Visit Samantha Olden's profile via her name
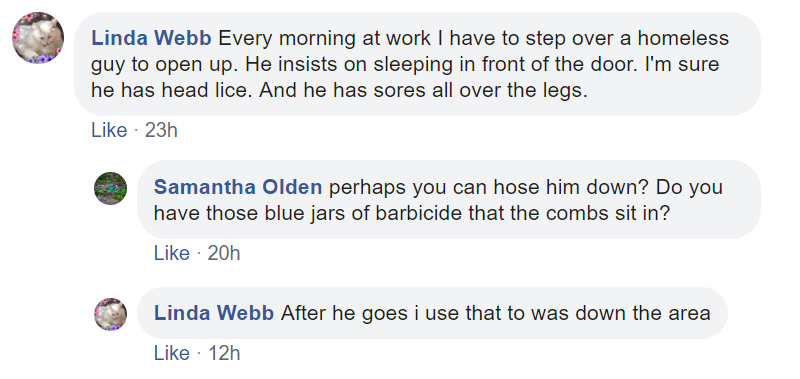This screenshot has width=800, height=379. (x=238, y=187)
